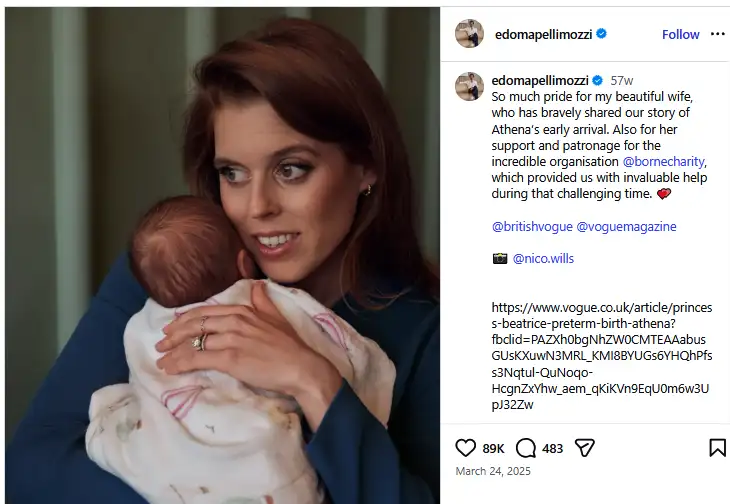Click the 483 comments count
The width and height of the screenshot is (730, 504).
pyautogui.click(x=553, y=449)
